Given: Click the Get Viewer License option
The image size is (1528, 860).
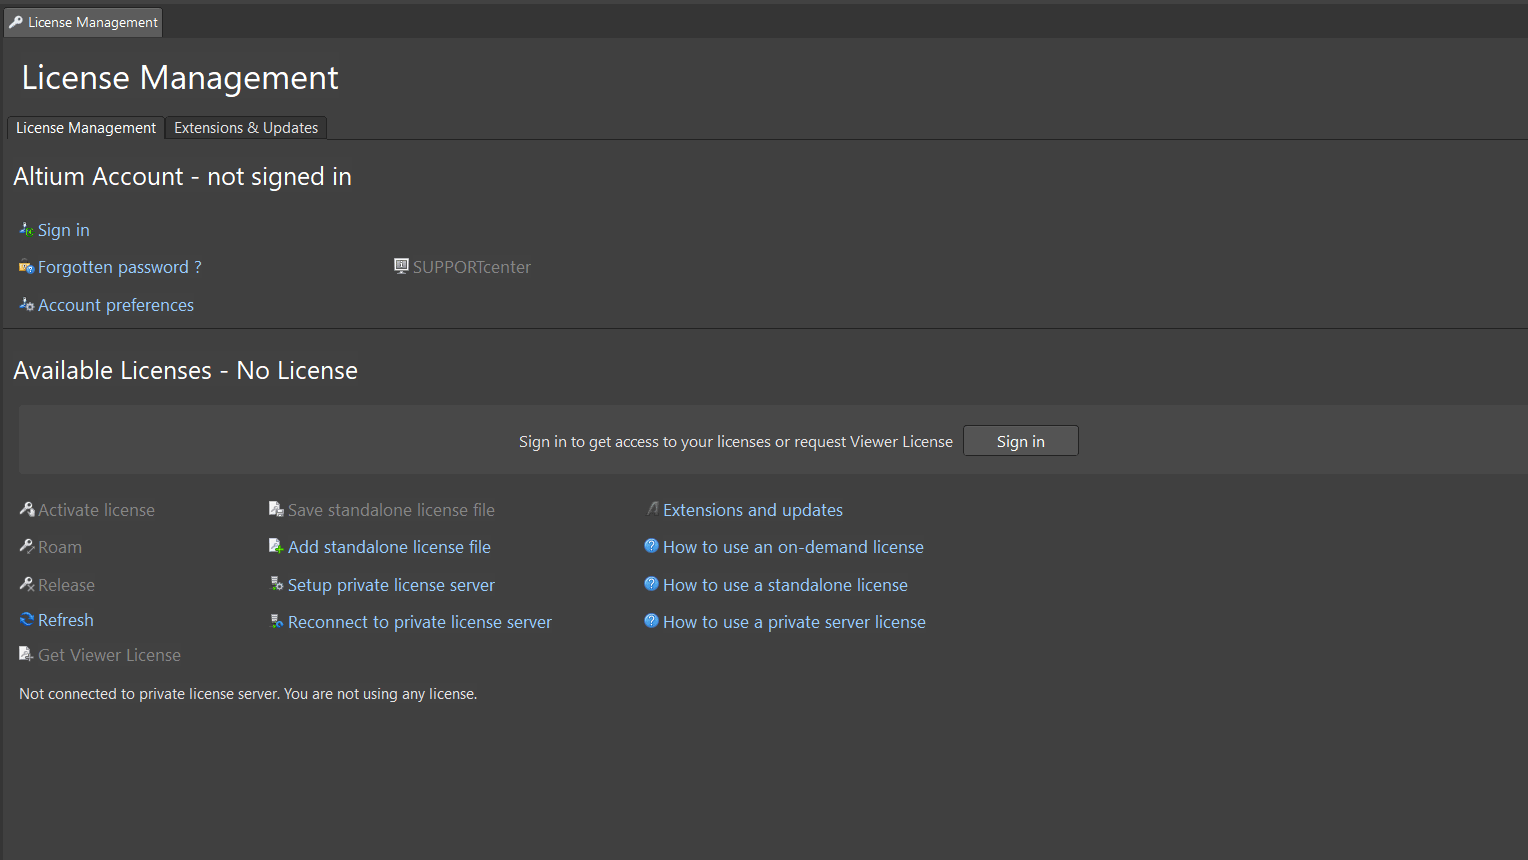Looking at the screenshot, I should 109,655.
